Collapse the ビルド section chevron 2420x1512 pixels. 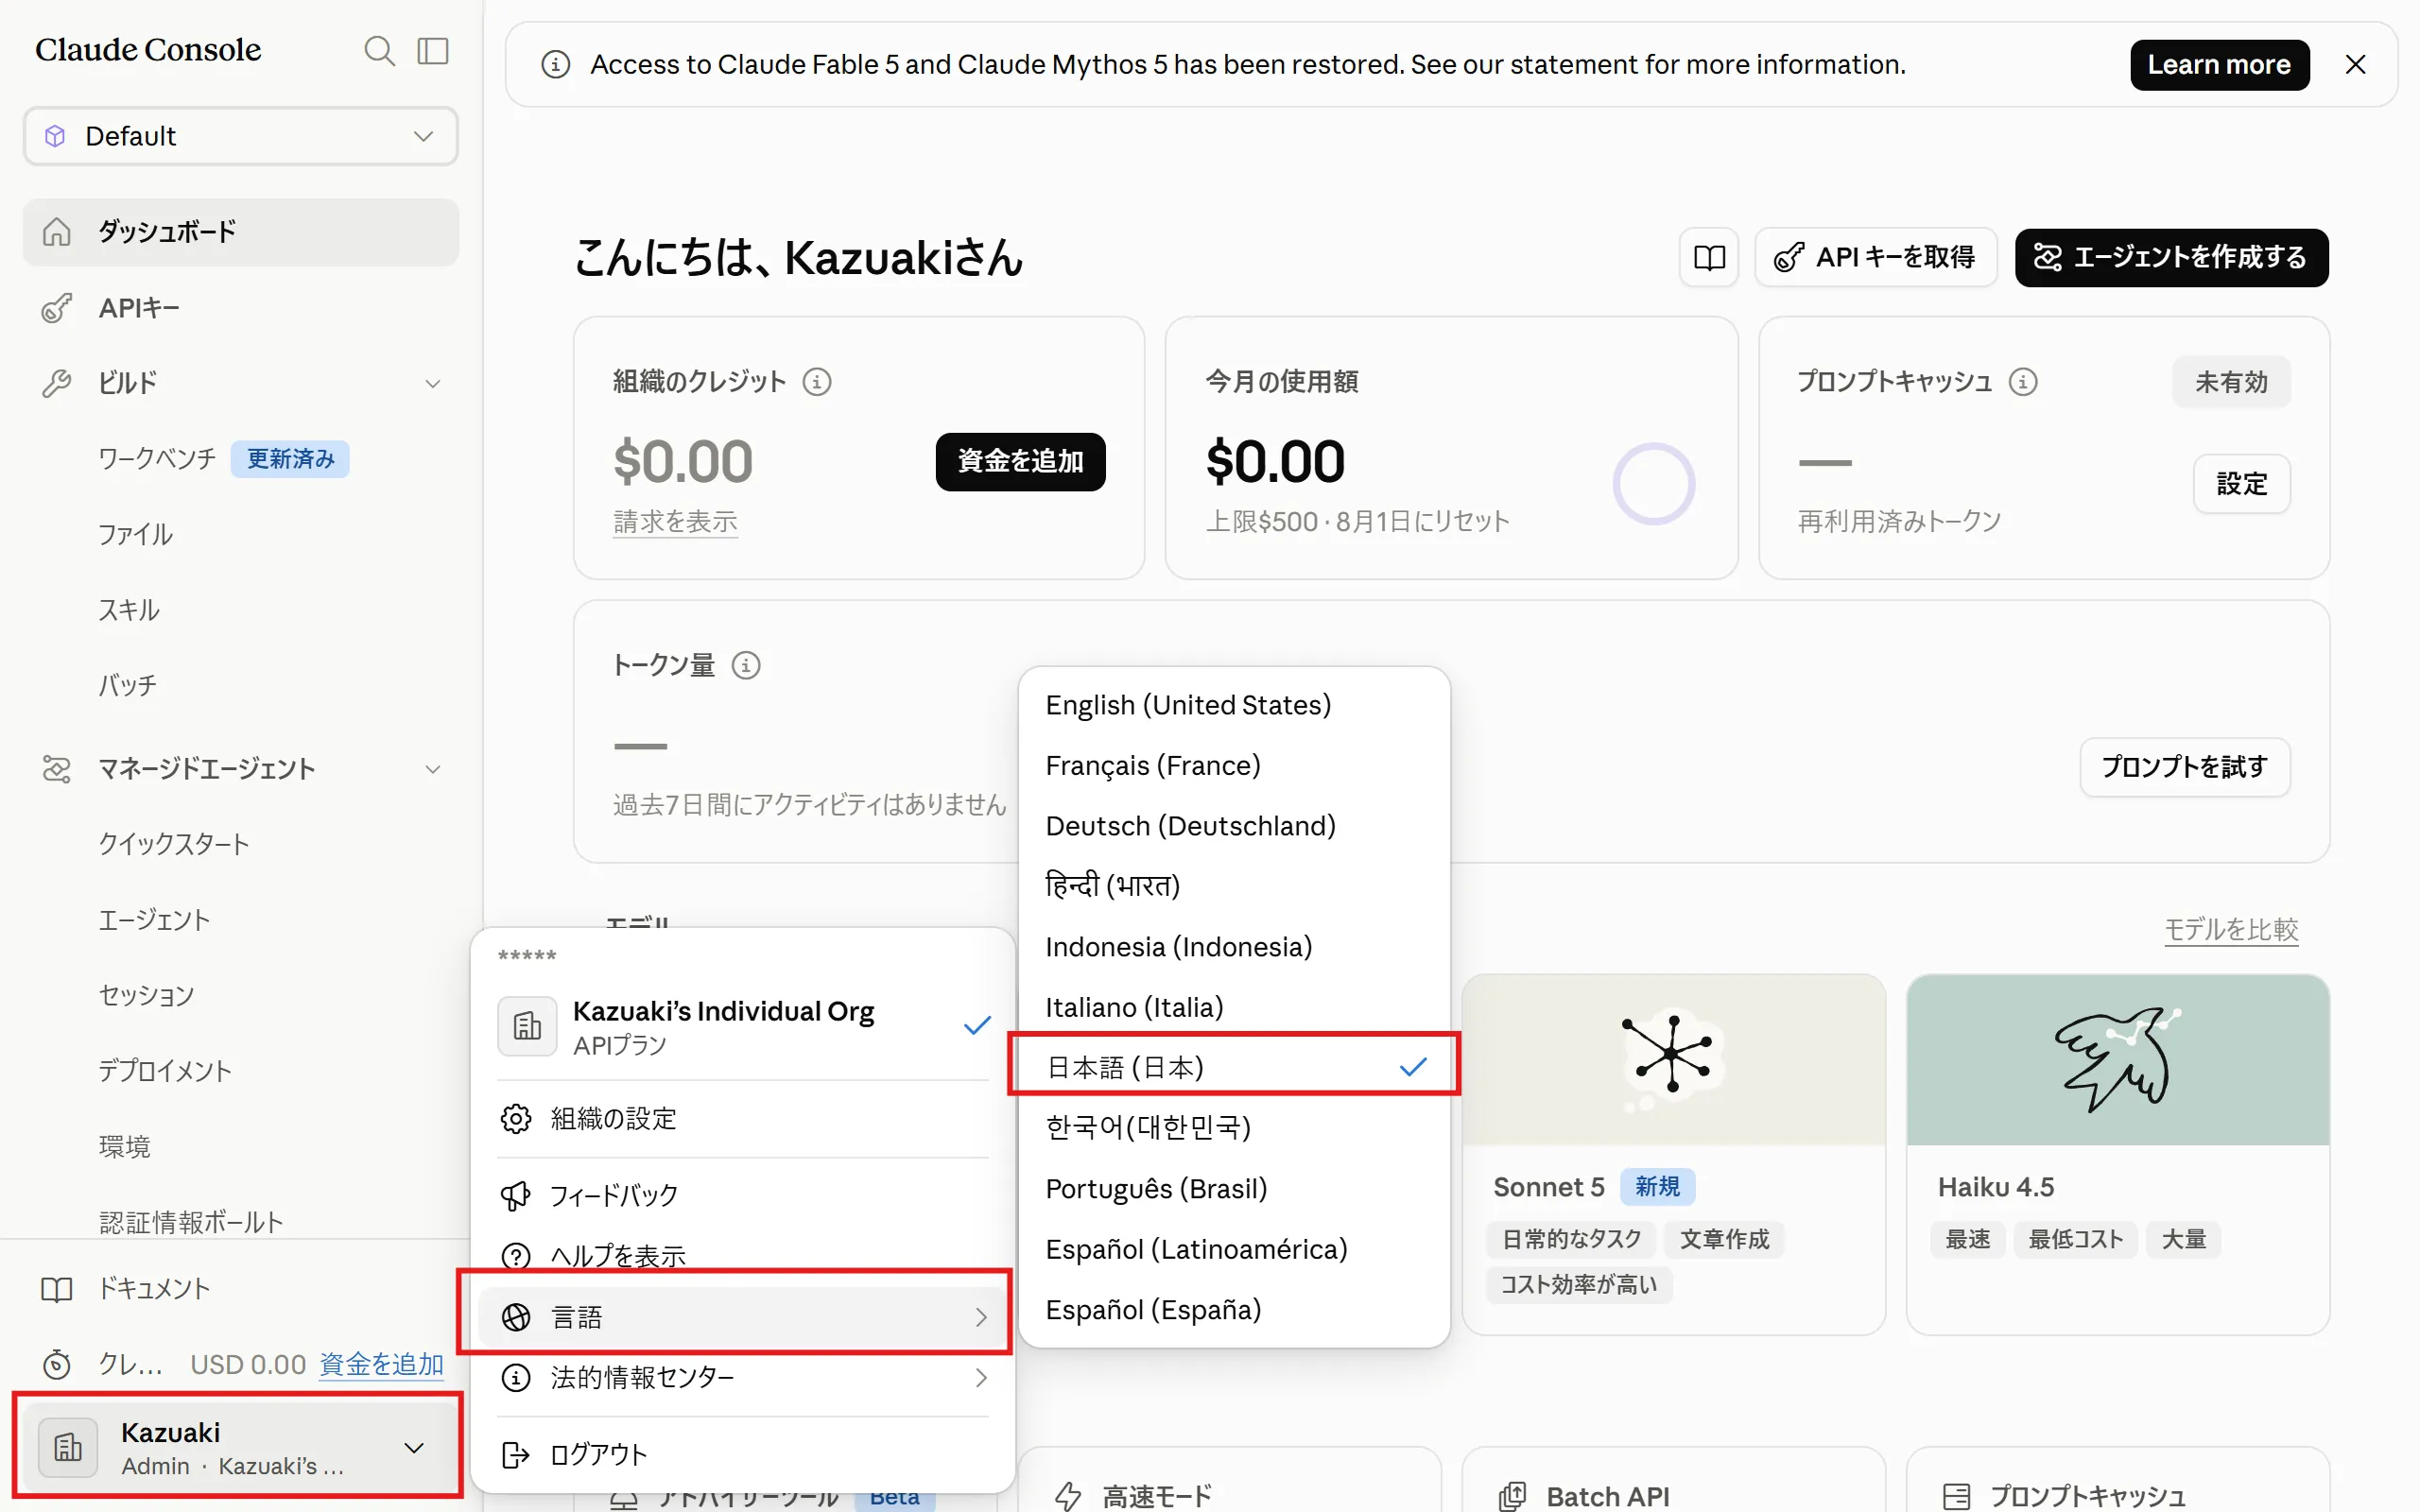(x=432, y=383)
